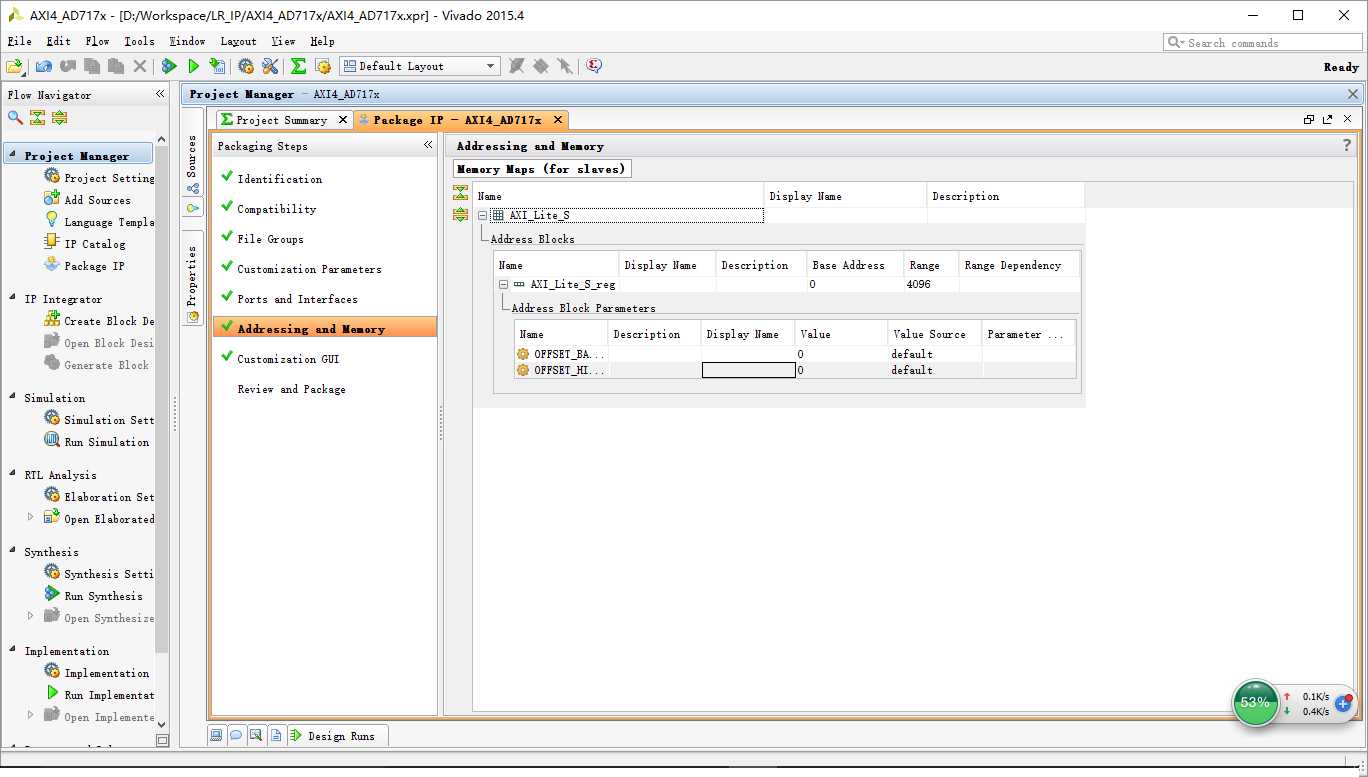The width and height of the screenshot is (1368, 777).
Task: Click the Tcl Console icon in the bottom bar
Action: pyautogui.click(x=216, y=735)
